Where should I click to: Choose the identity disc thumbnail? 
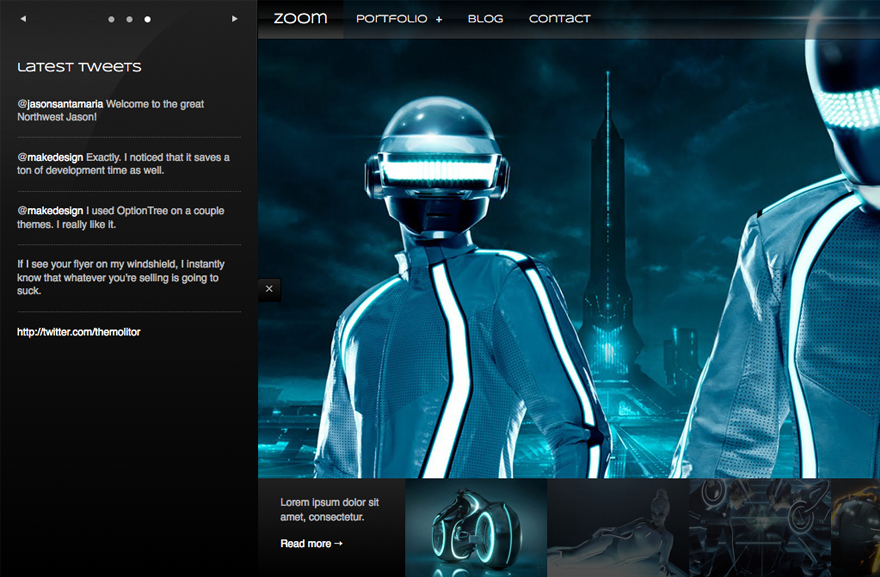[759, 528]
